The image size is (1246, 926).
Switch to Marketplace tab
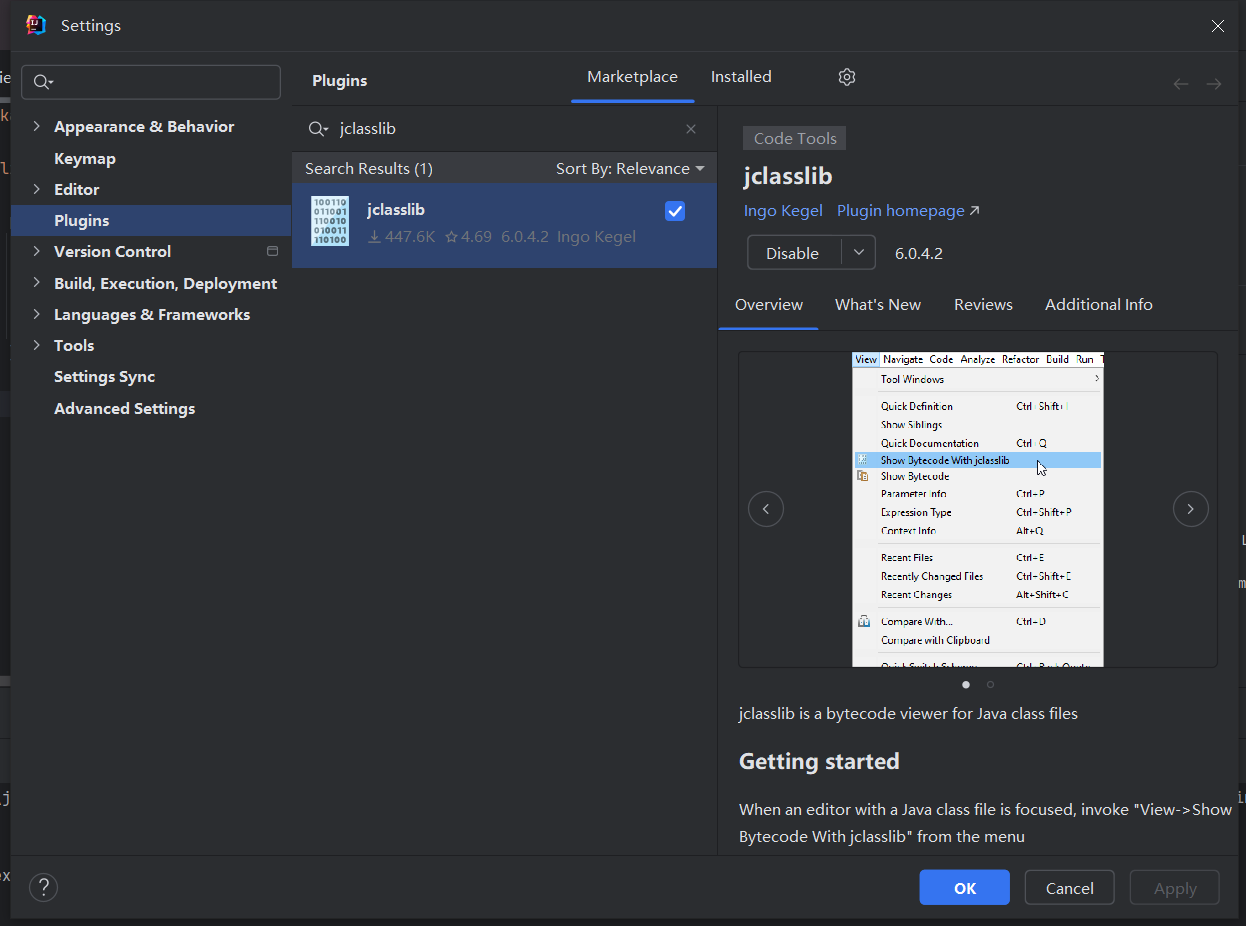[x=632, y=77]
